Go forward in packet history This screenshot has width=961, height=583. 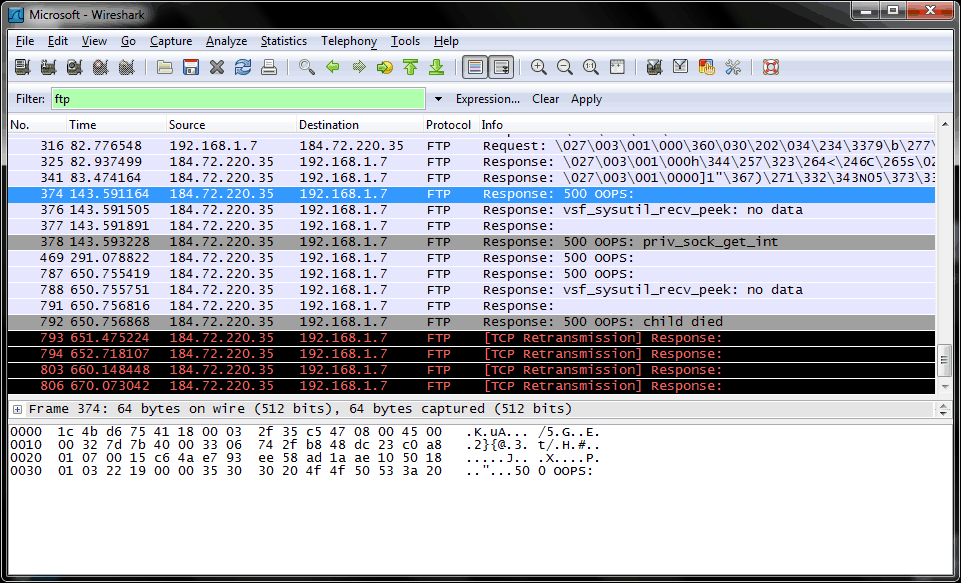359,67
